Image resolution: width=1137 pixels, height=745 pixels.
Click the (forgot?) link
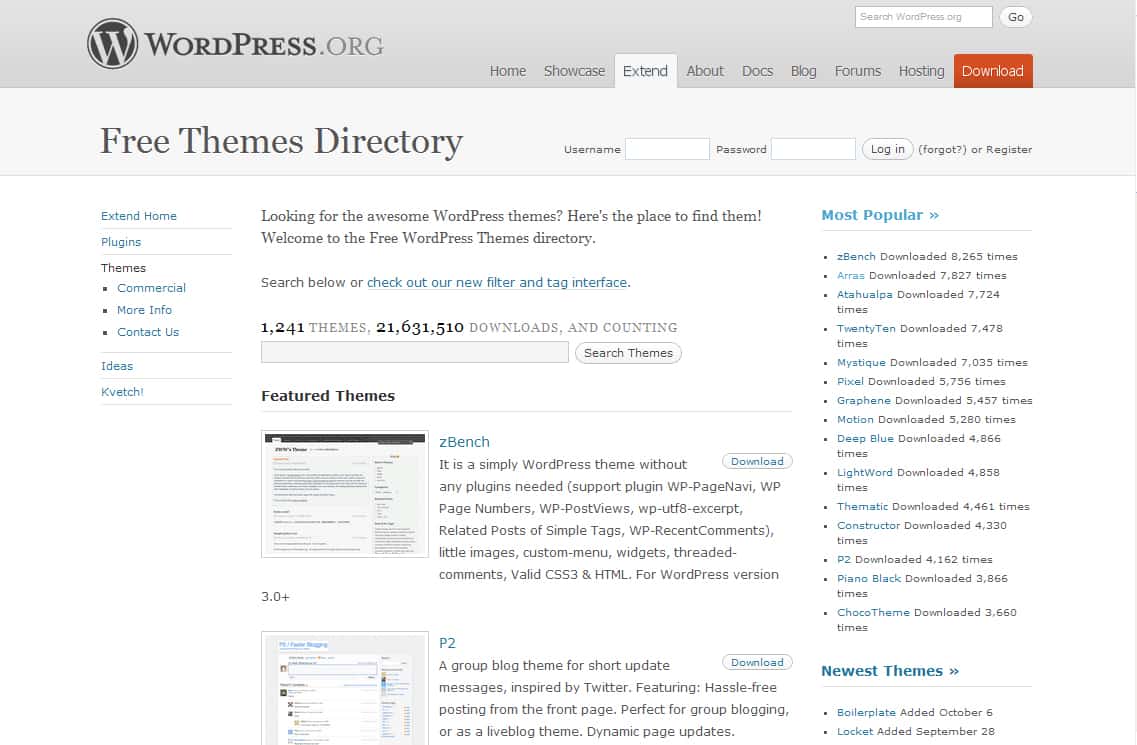[942, 149]
